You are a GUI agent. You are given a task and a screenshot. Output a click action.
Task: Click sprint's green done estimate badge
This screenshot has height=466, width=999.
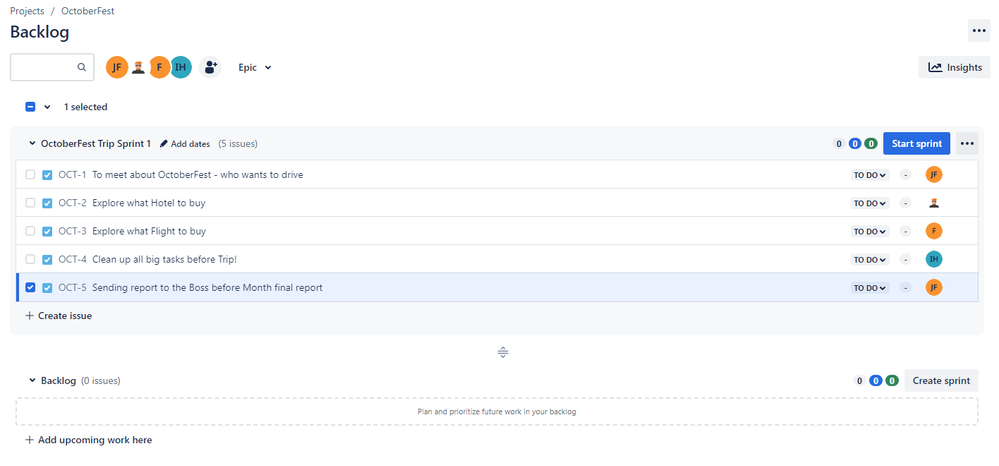tap(871, 143)
